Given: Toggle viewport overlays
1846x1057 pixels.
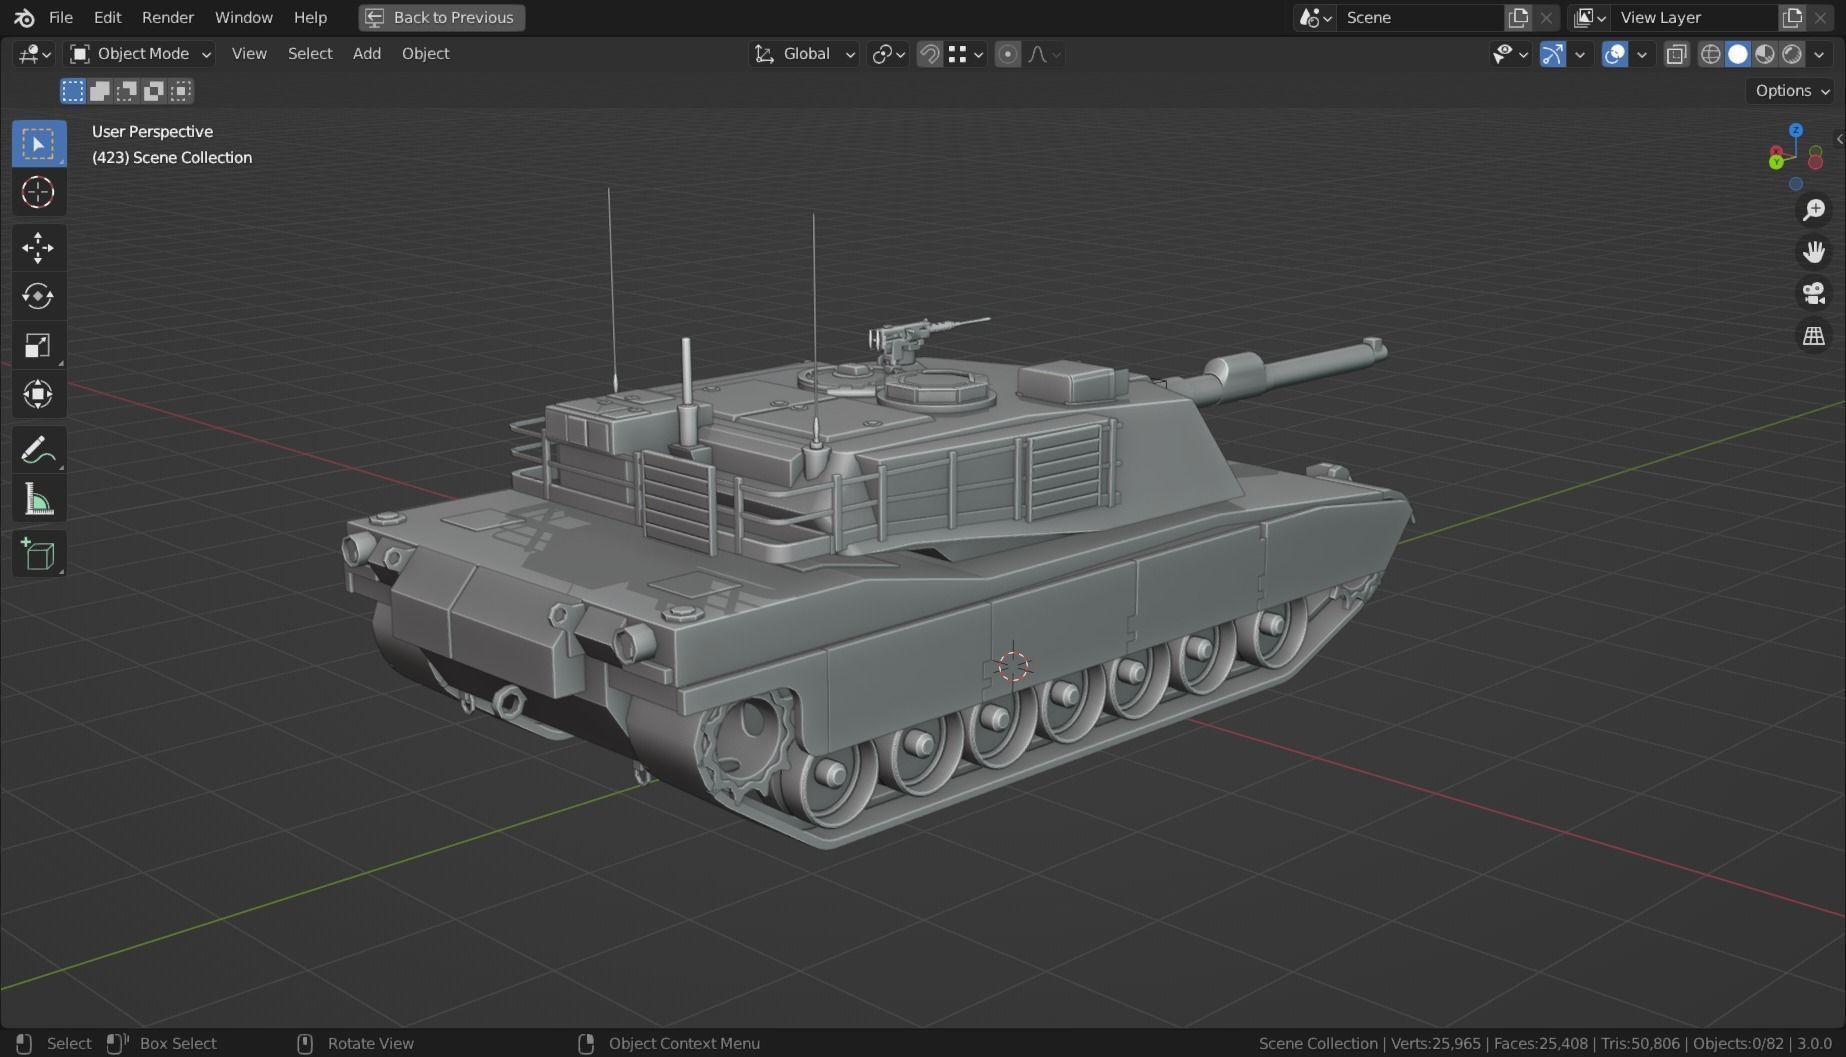Looking at the screenshot, I should (1615, 54).
